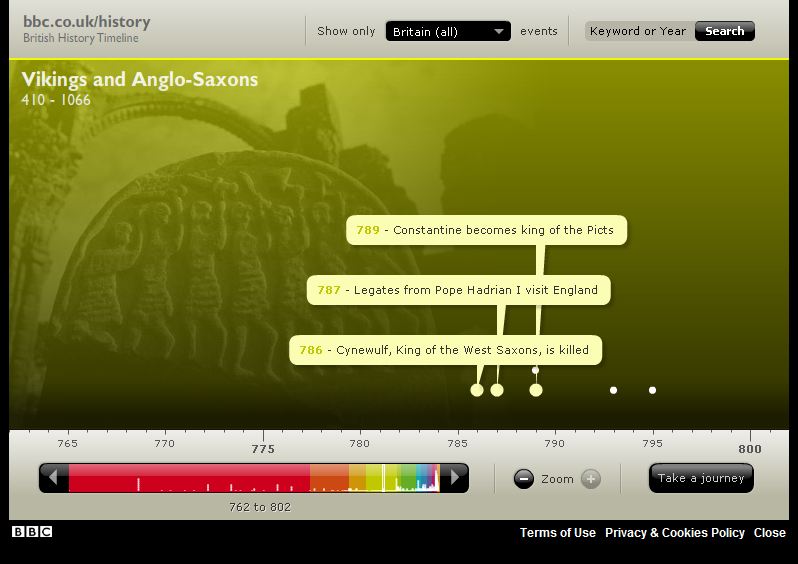Click the small white dot above 789 marker
This screenshot has height=564, width=798.
(x=535, y=370)
